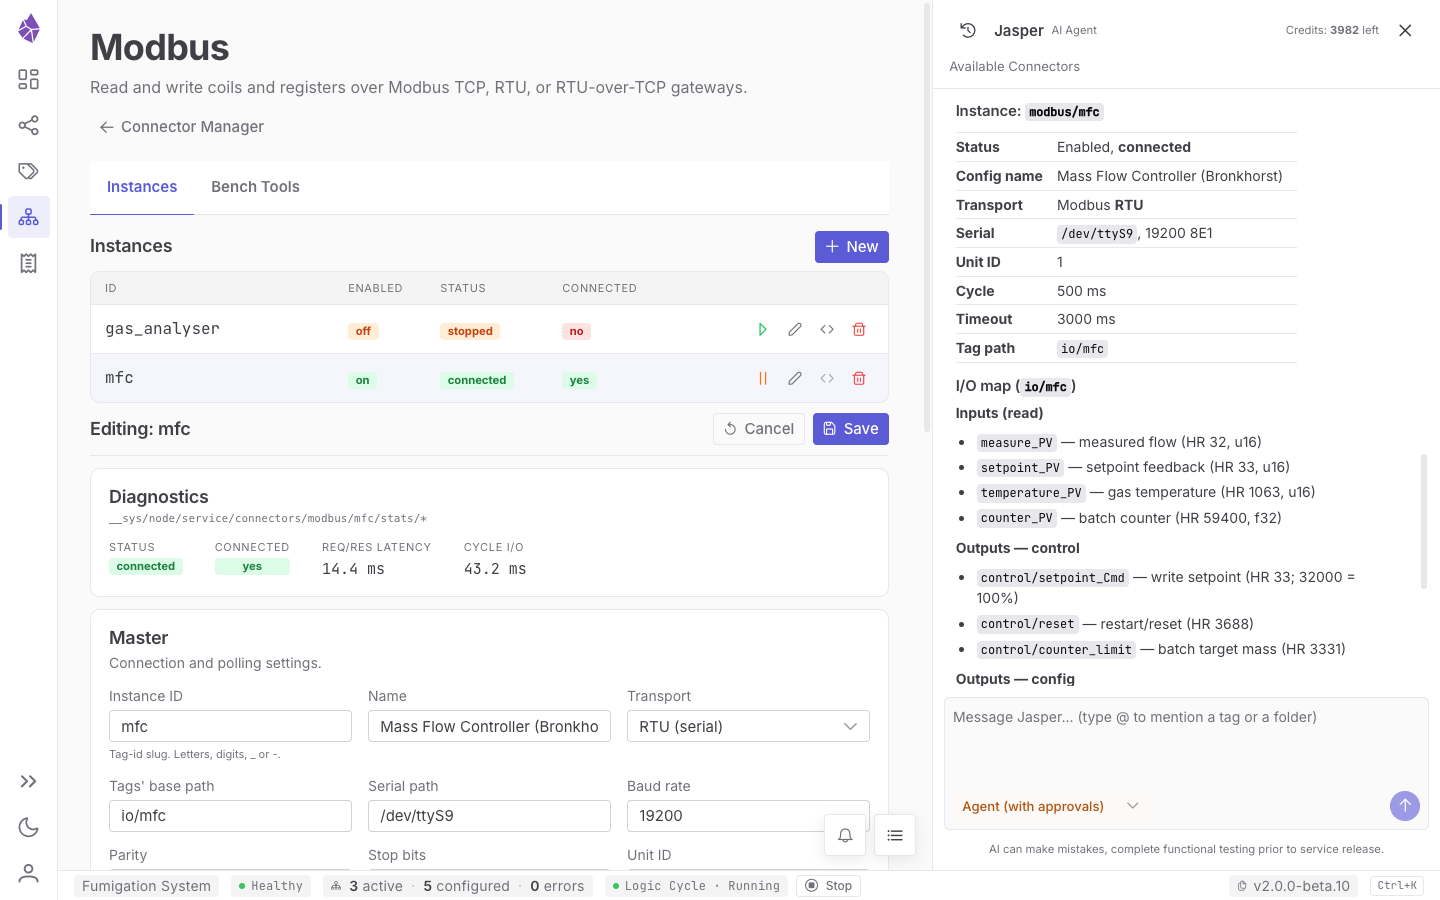Focus the Name input field
Viewport: 1440px width, 900px height.
489,726
